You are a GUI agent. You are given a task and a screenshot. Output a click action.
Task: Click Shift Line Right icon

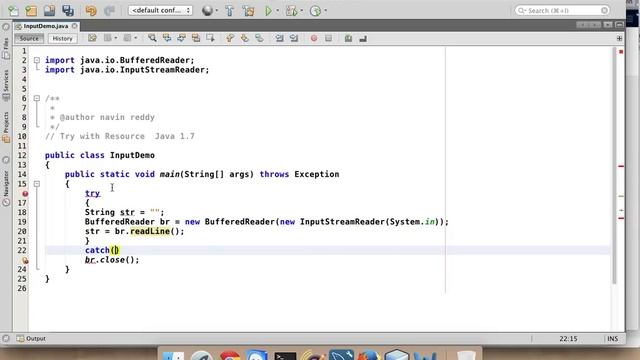tap(294, 38)
